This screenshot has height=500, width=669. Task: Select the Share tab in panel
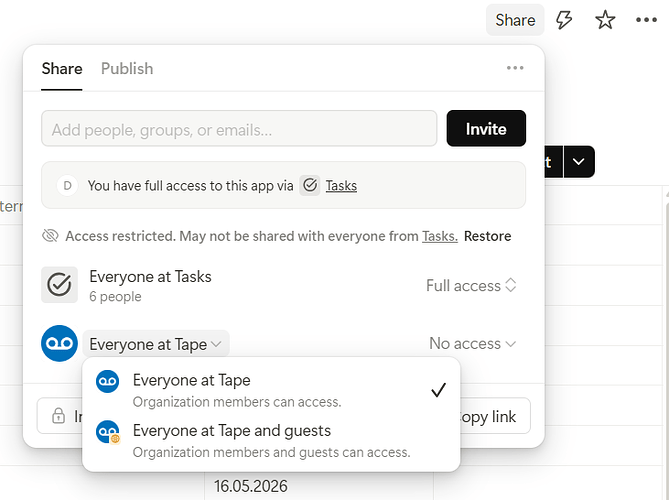pos(62,68)
